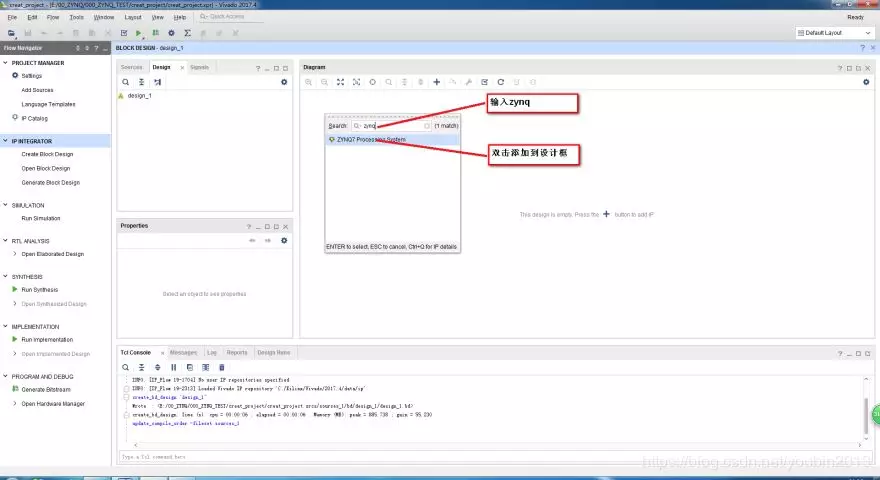Collapse the PROJECT MANAGER section
The width and height of the screenshot is (880, 480).
coord(6,62)
